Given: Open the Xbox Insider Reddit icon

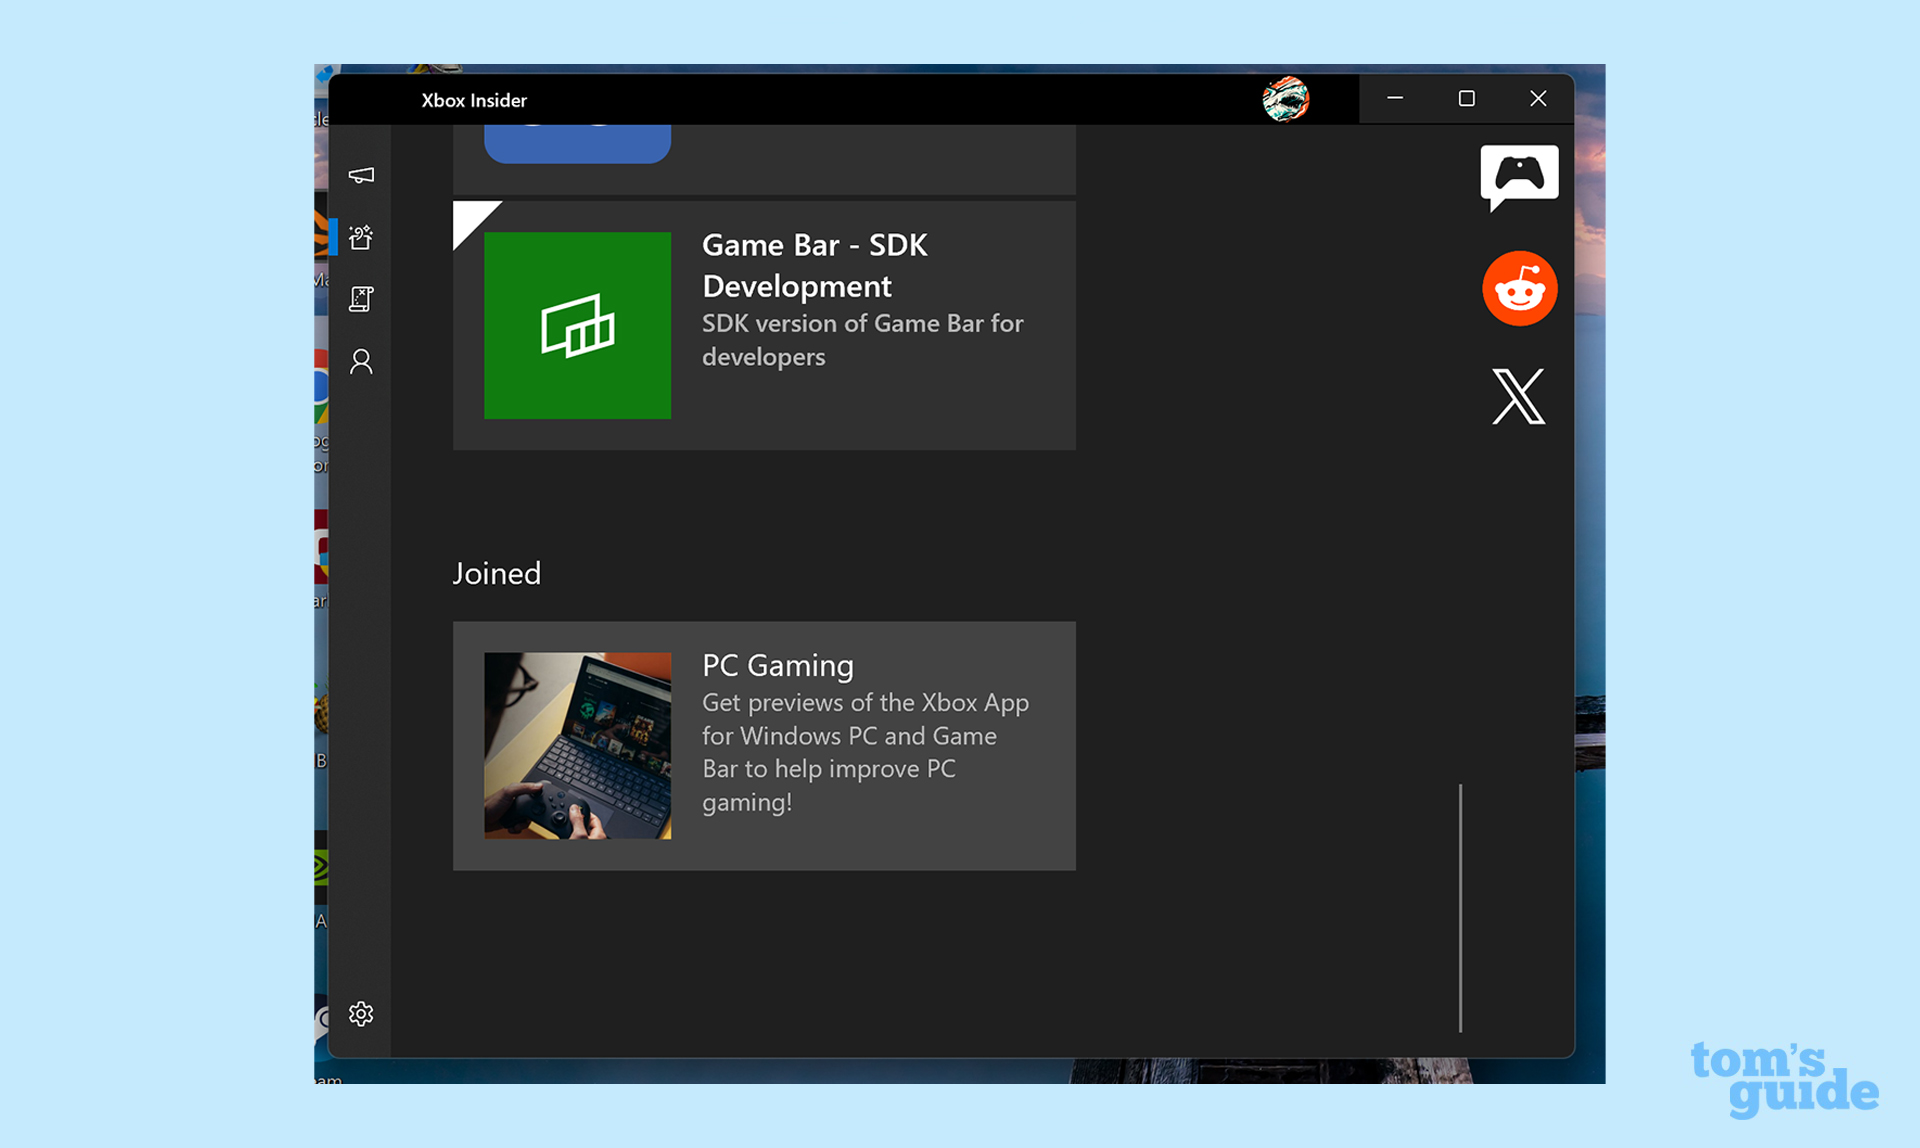Looking at the screenshot, I should [1518, 288].
